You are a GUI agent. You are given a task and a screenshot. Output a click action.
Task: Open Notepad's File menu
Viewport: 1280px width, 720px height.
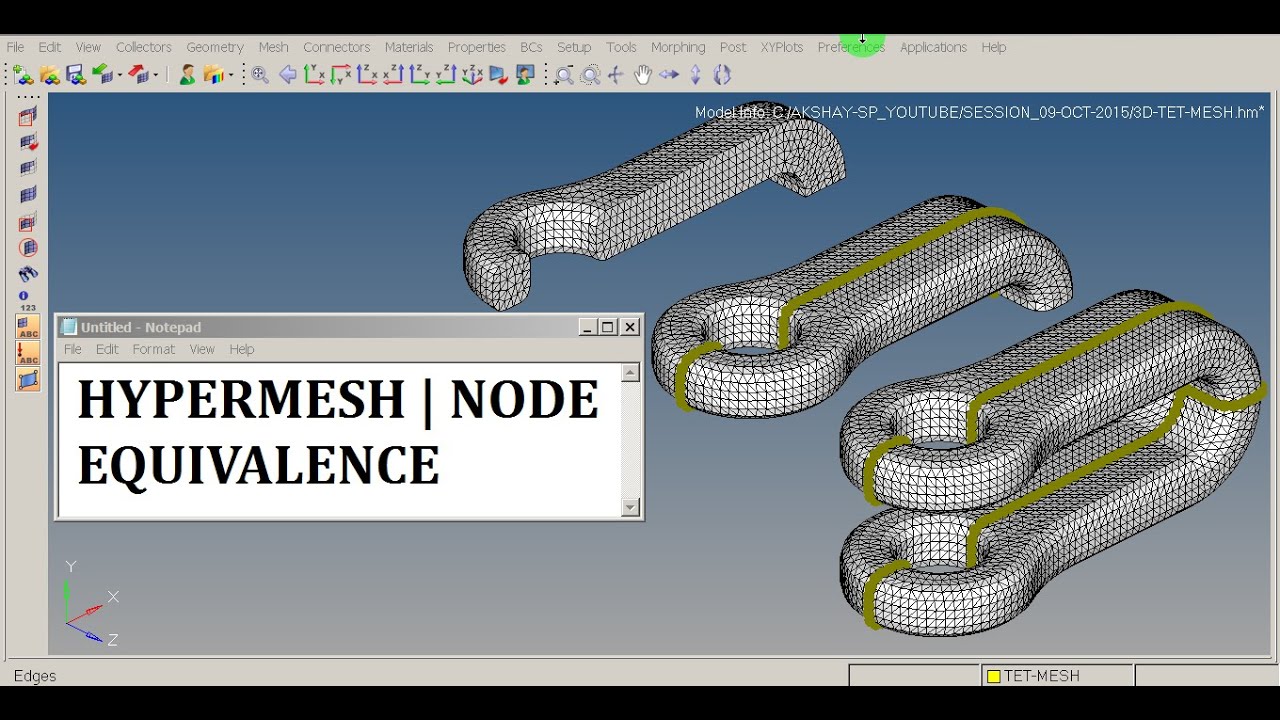point(73,349)
